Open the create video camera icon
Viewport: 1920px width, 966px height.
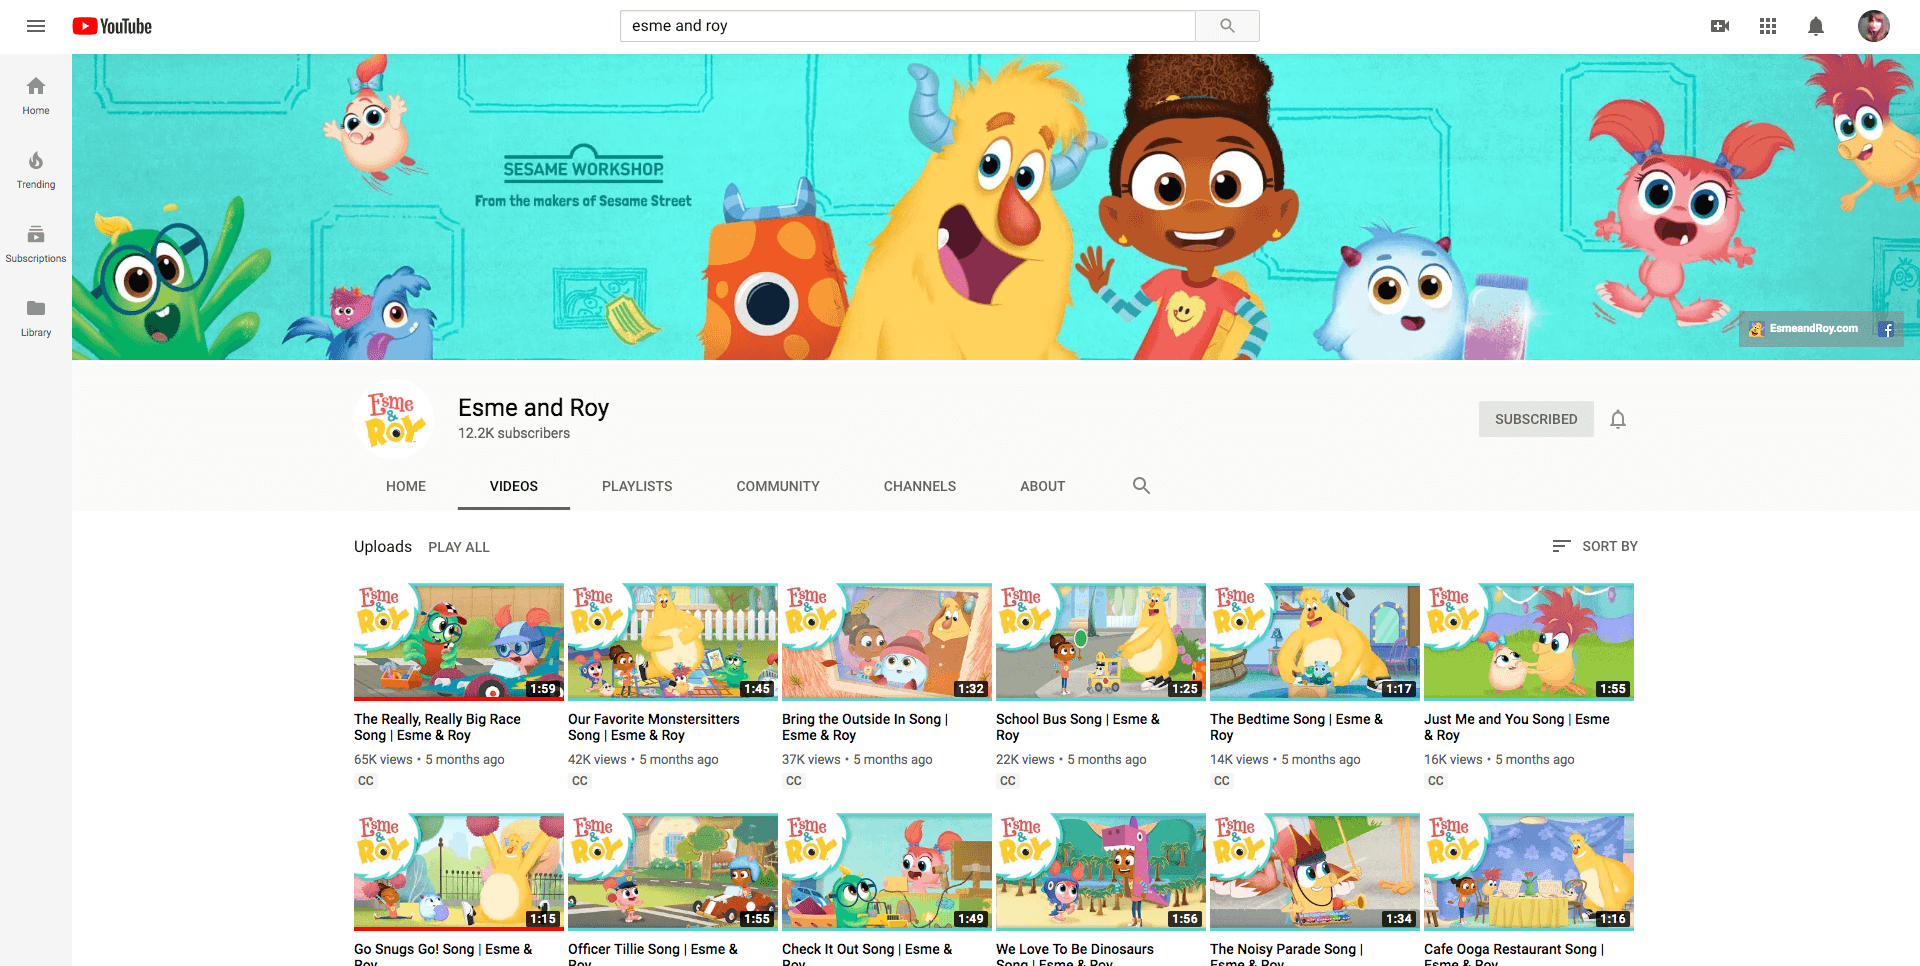tap(1720, 26)
